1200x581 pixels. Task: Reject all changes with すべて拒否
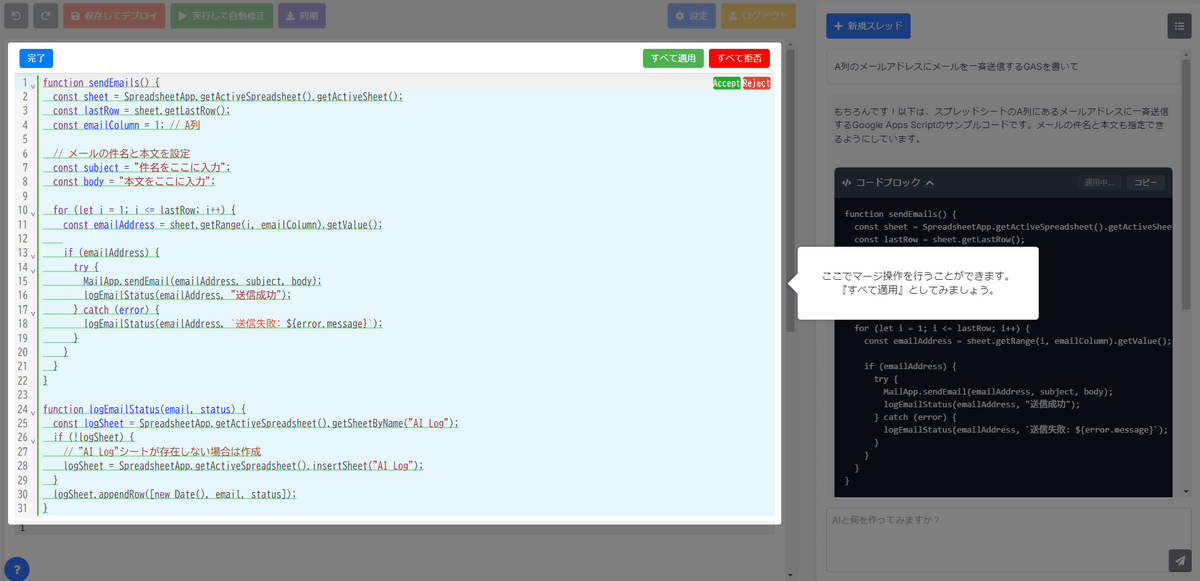click(739, 58)
